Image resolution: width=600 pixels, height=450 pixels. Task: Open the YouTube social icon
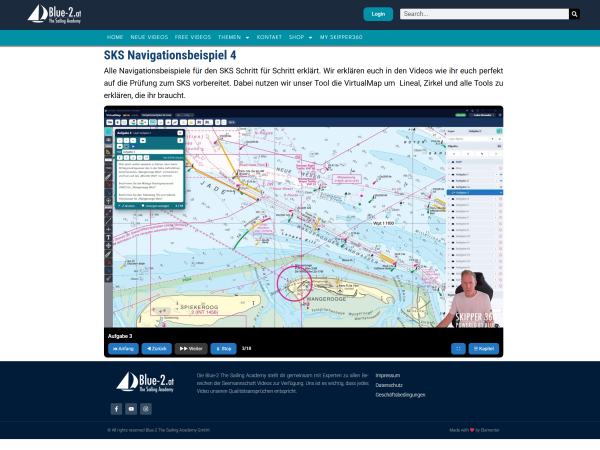pyautogui.click(x=131, y=409)
